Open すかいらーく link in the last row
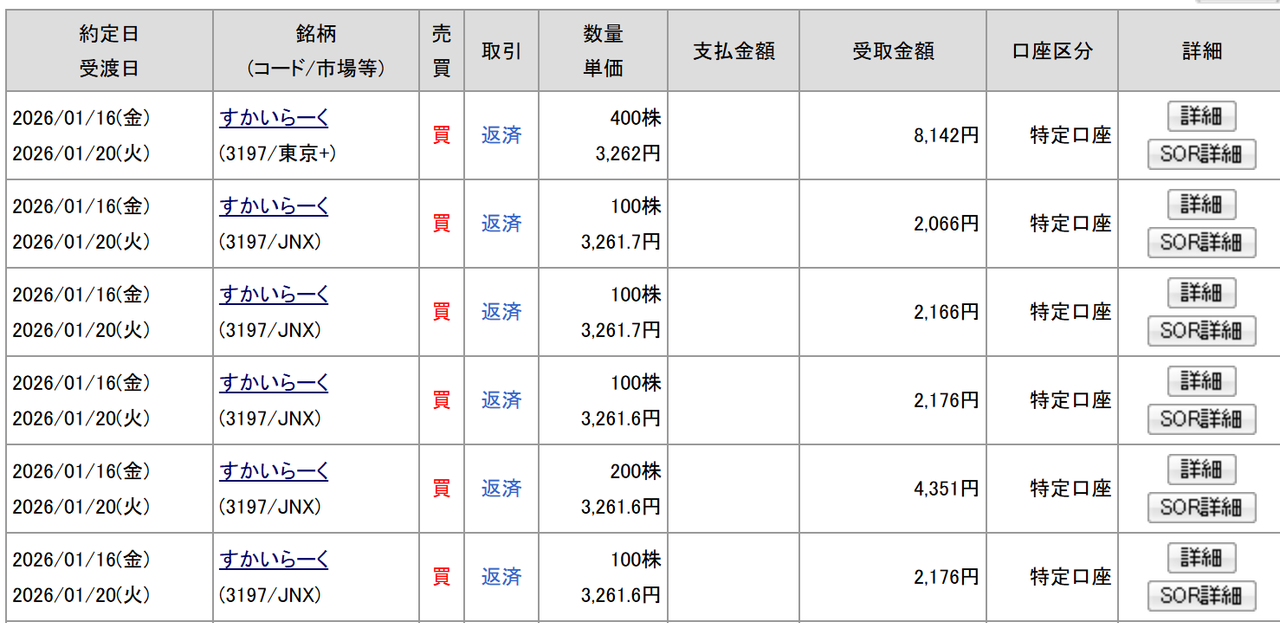Viewport: 1280px width, 623px height. [x=274, y=558]
